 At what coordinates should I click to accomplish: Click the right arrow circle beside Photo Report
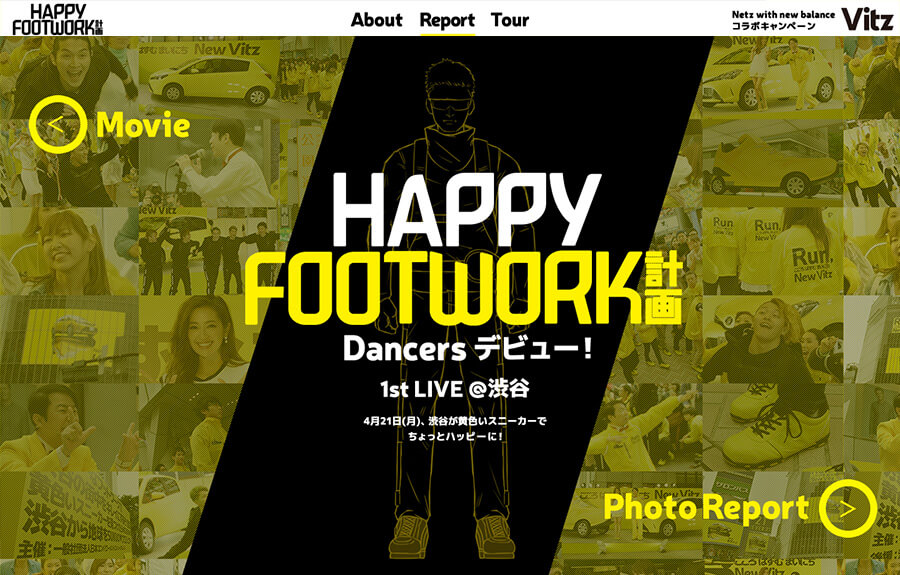click(x=848, y=508)
